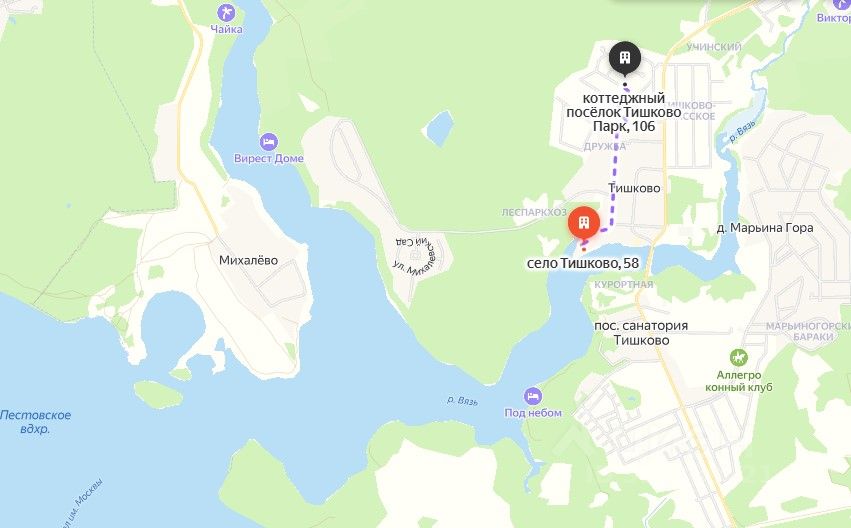Open the Аллегро конный клуб horse icon
This screenshot has height=528, width=851.
(739, 358)
